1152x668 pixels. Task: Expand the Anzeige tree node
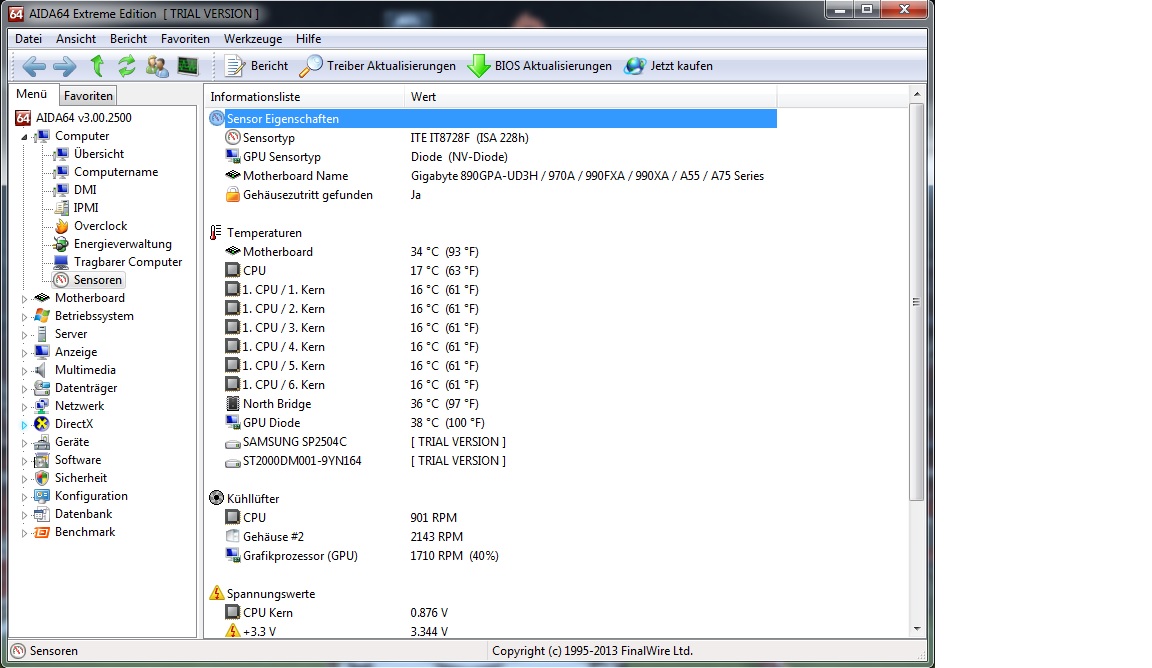[x=24, y=353]
